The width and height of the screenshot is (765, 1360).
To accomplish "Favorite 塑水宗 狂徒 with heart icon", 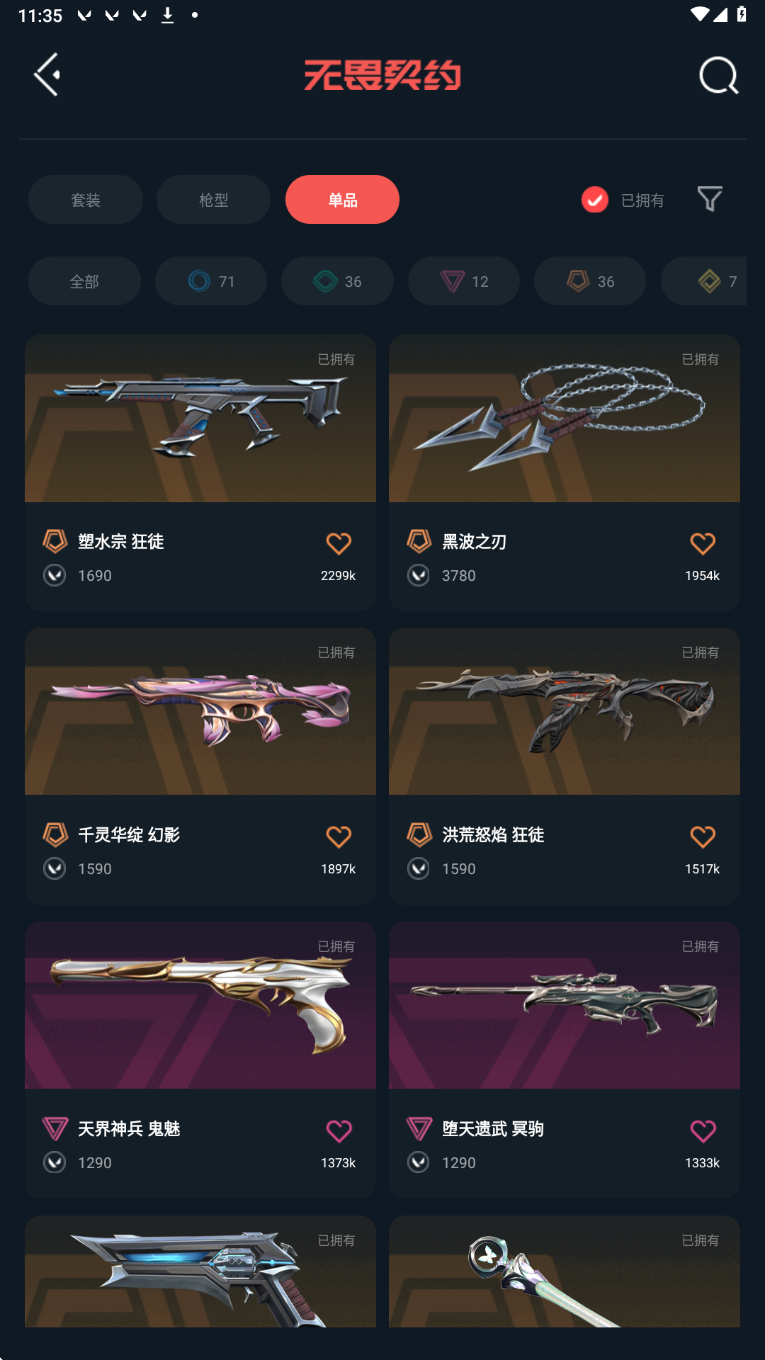I will pyautogui.click(x=339, y=543).
